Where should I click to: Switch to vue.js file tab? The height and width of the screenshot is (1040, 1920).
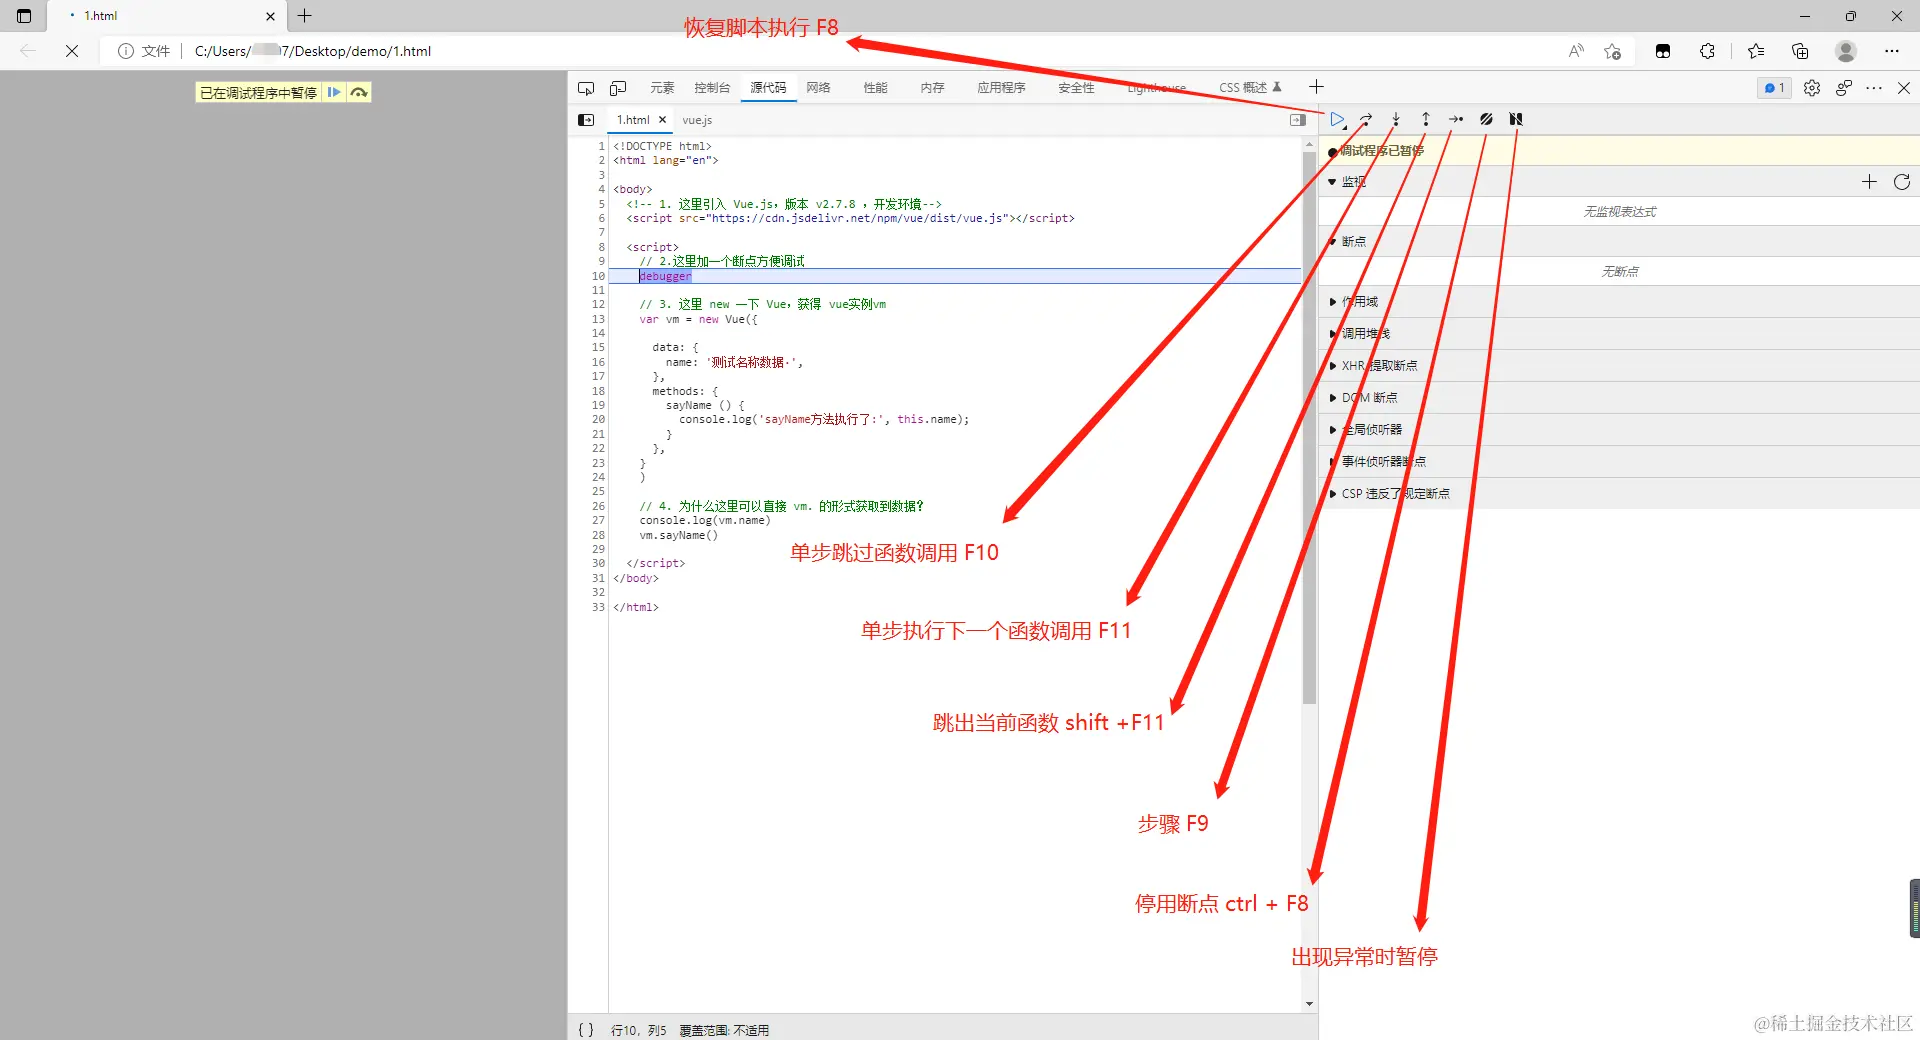tap(697, 120)
